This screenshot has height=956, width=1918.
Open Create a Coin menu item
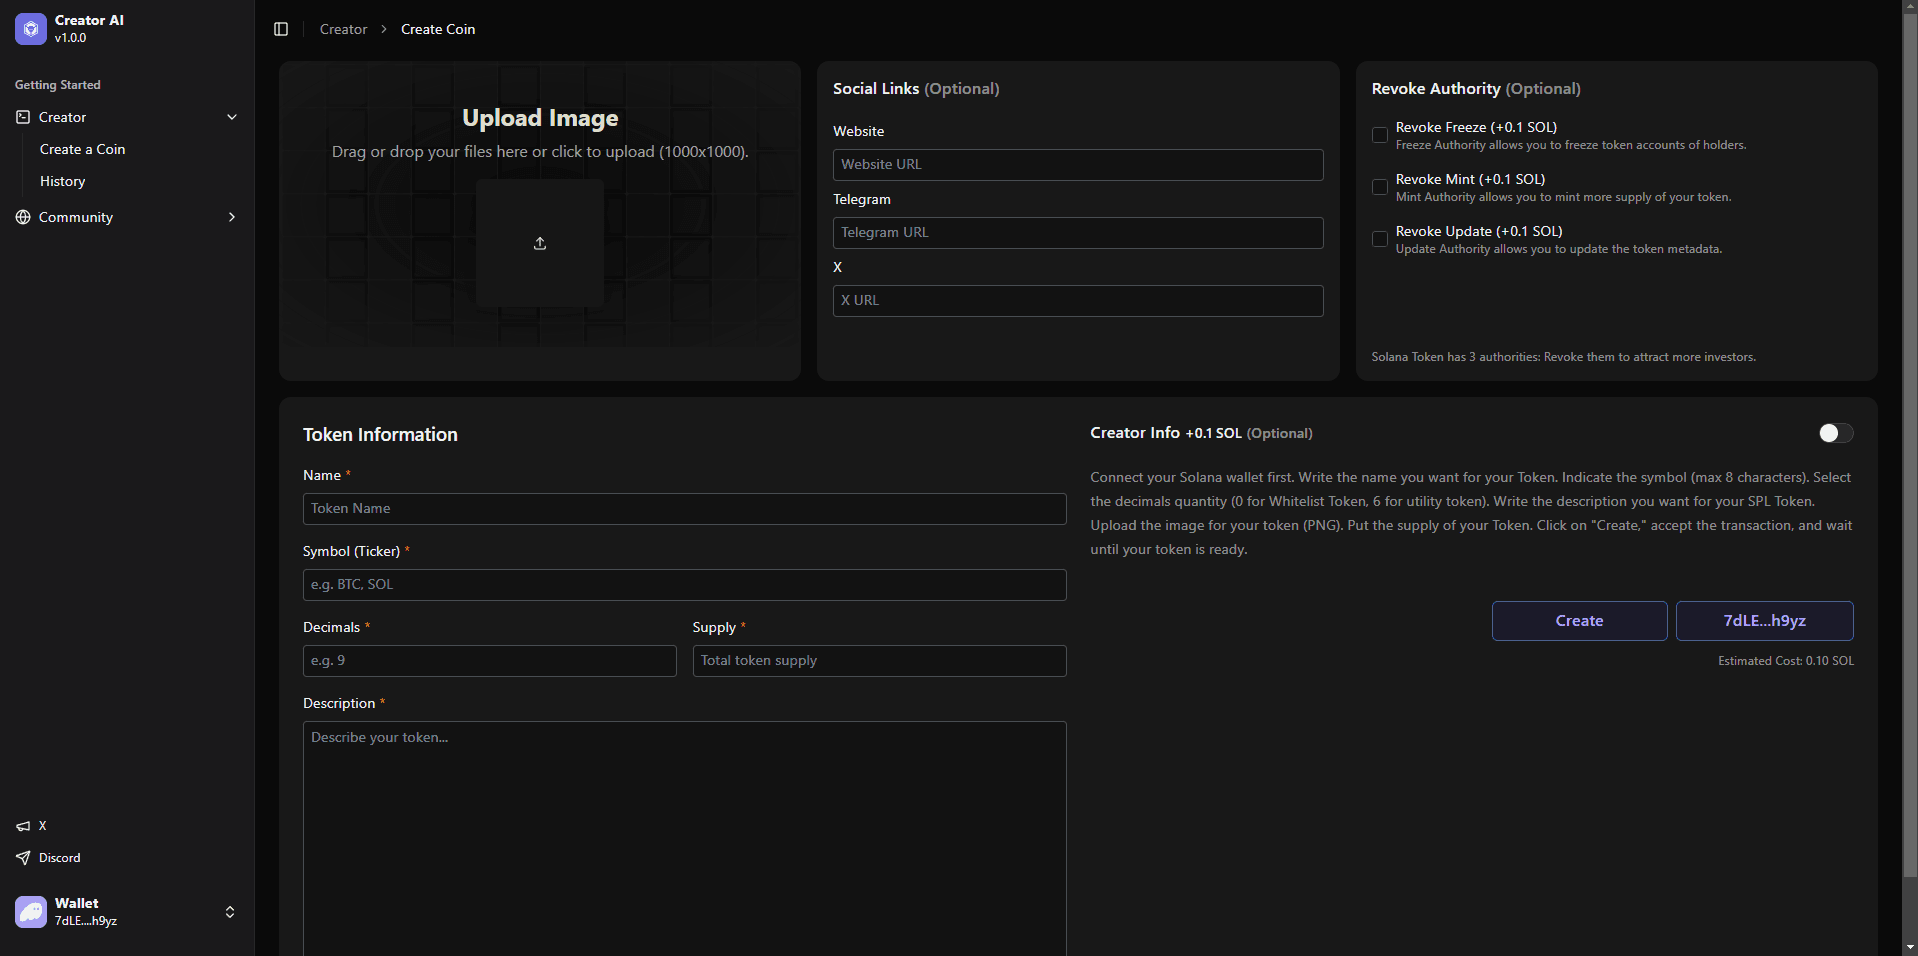pos(83,149)
